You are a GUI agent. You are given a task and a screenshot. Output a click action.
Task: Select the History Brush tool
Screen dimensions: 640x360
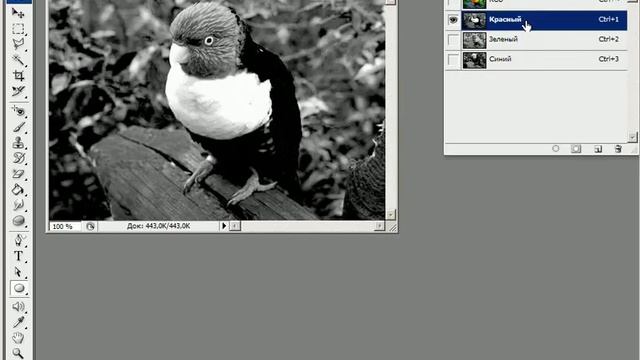(x=18, y=158)
